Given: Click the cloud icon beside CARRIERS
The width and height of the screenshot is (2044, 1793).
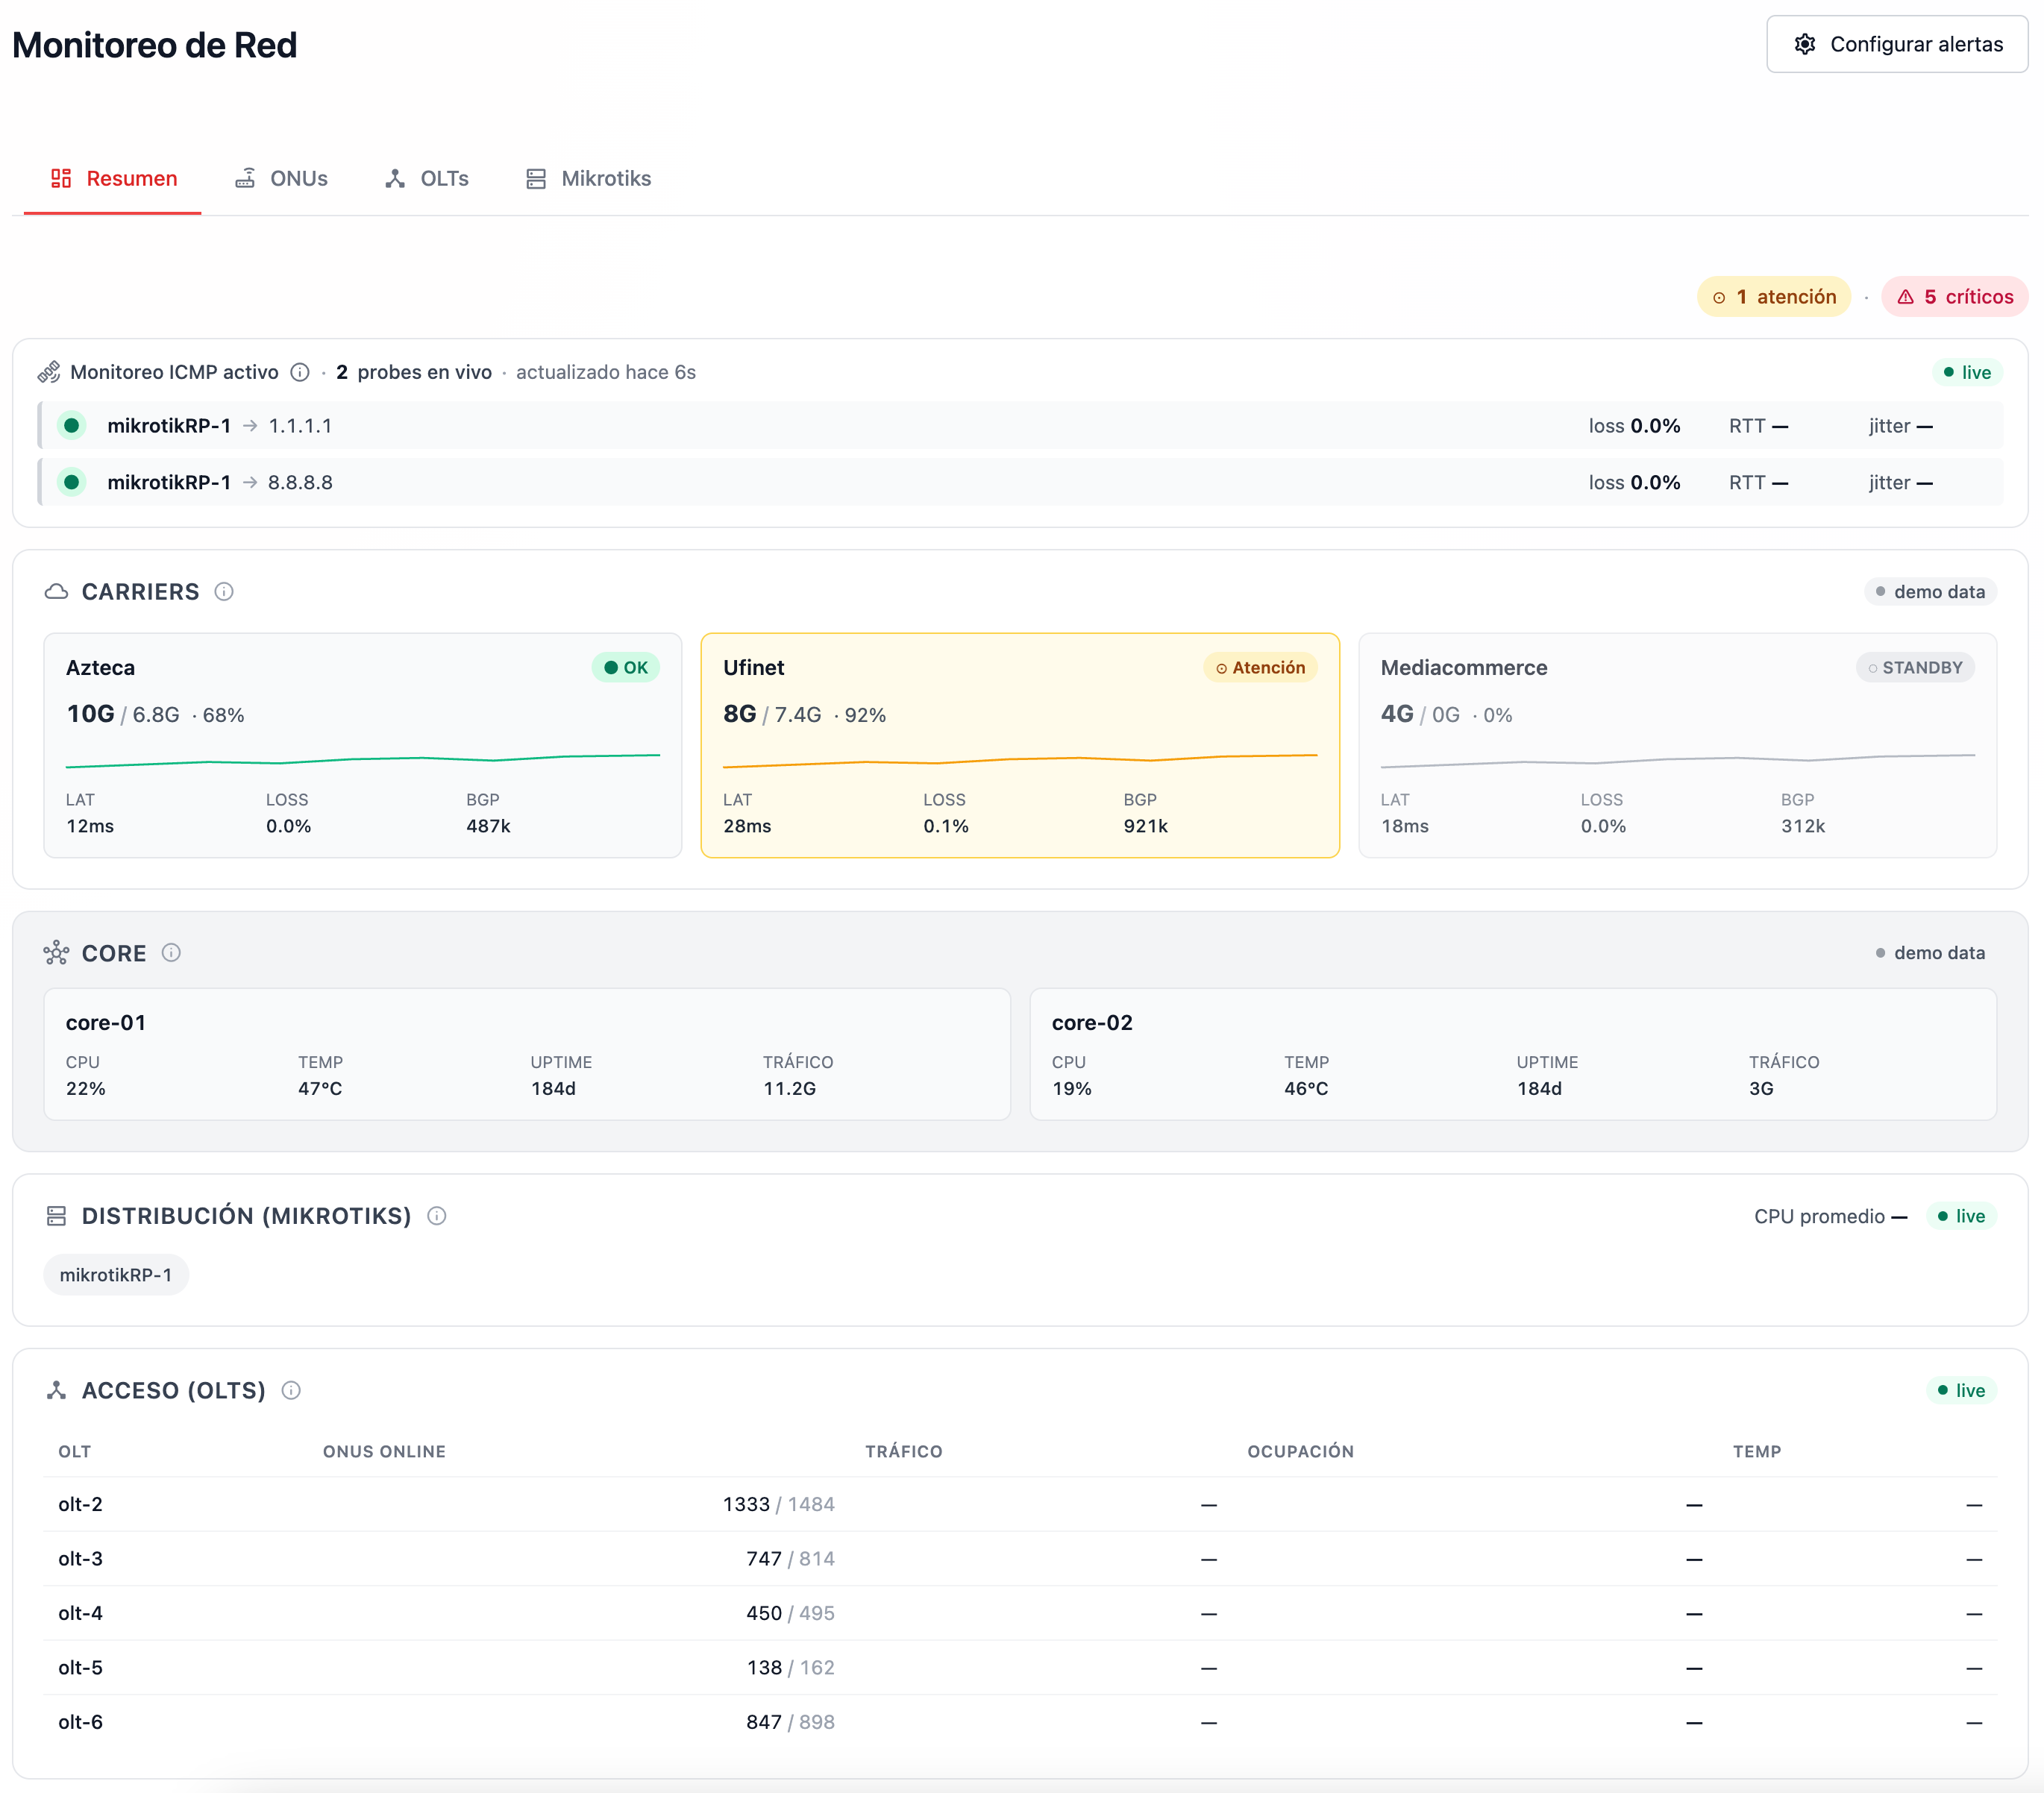Looking at the screenshot, I should [x=57, y=591].
